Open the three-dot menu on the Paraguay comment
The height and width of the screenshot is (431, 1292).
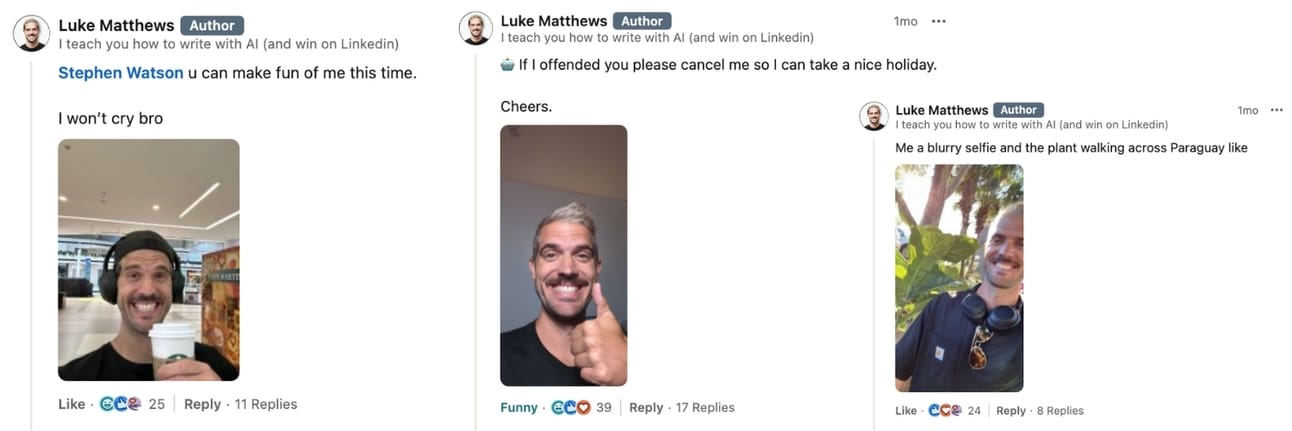[x=1276, y=110]
